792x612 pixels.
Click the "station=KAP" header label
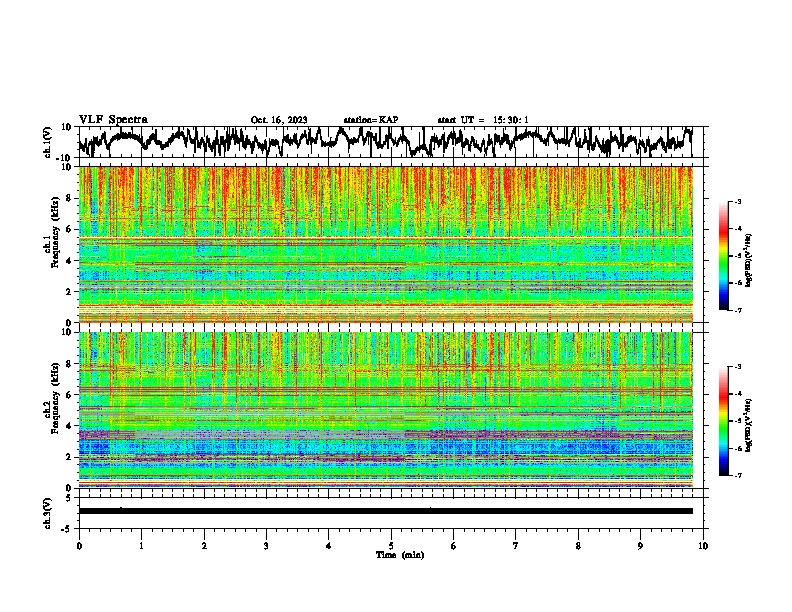click(371, 120)
